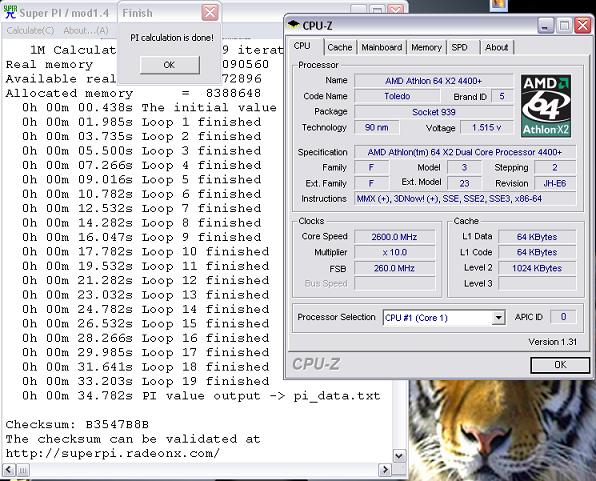This screenshot has width=596, height=481.
Task: Click the empty Level 3 cache field
Action: coord(537,283)
